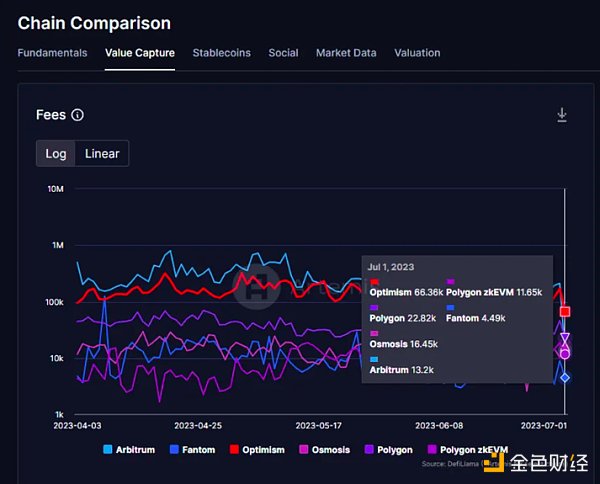
Task: Click the 100k y-axis label
Action: [x=54, y=302]
